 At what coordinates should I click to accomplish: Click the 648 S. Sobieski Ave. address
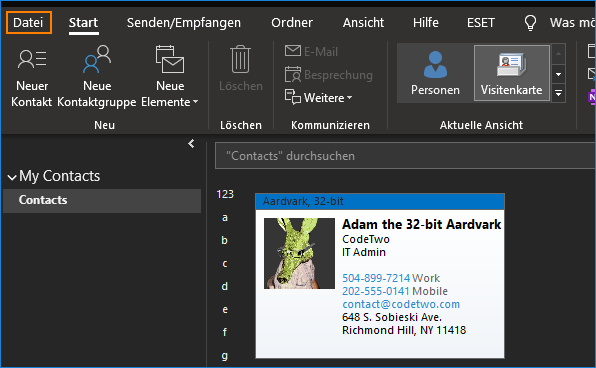click(392, 317)
